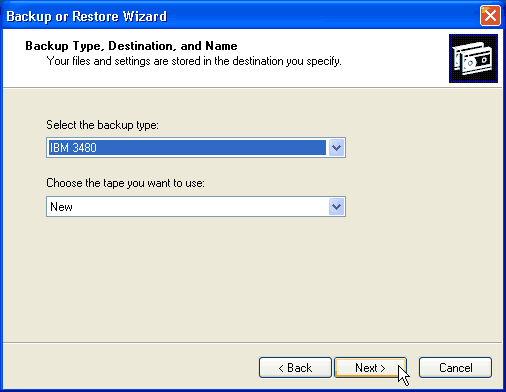Cancel the backup wizard
The width and height of the screenshot is (506, 392).
point(455,368)
